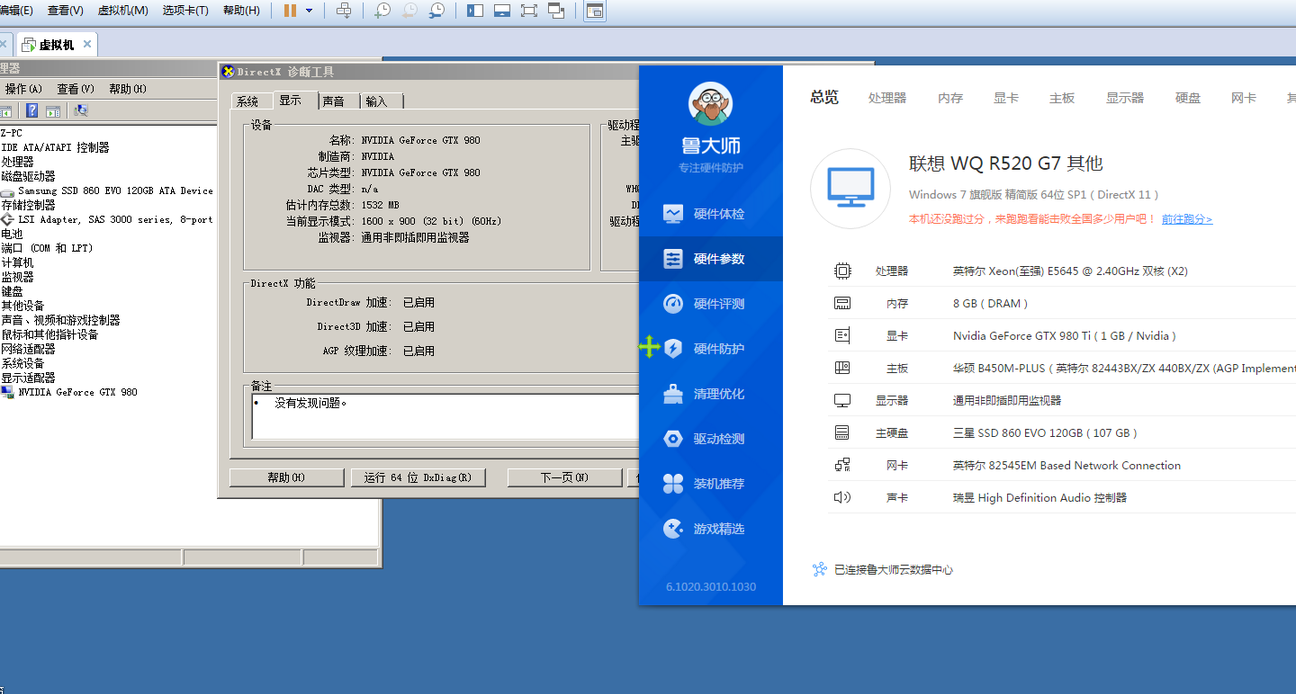
Task: Switch to 主板 tab in Lu Dashi
Action: 1062,98
